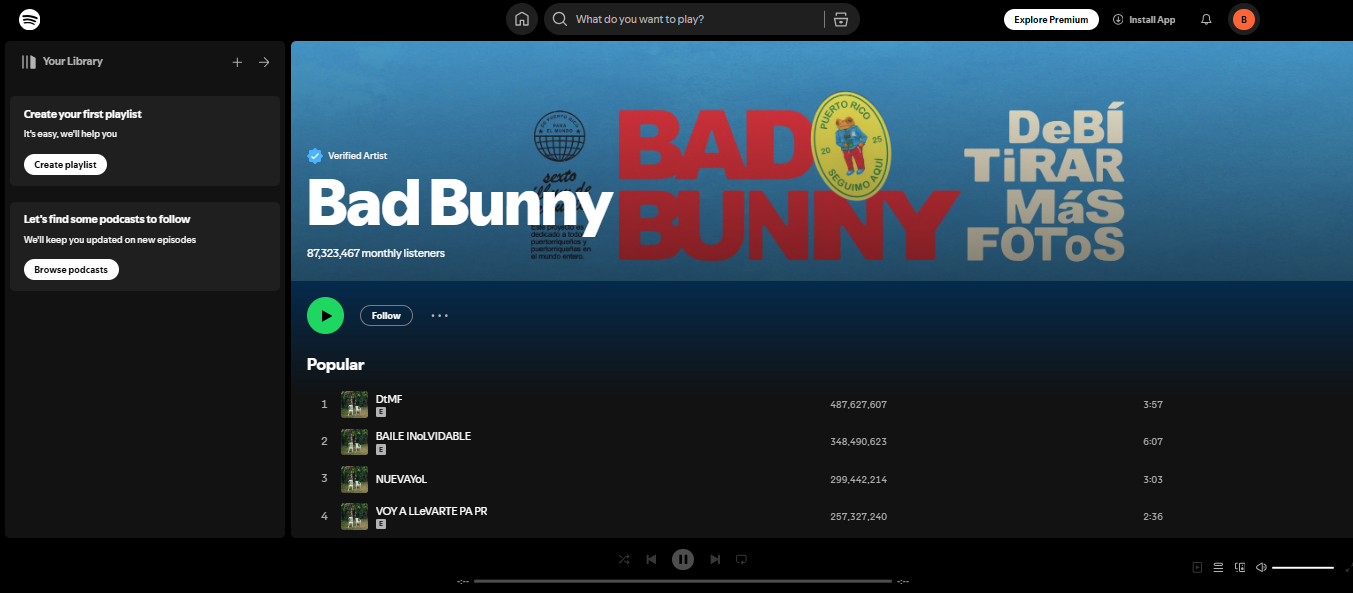The image size is (1353, 593).
Task: Go to the Home page icon
Action: [x=521, y=19]
